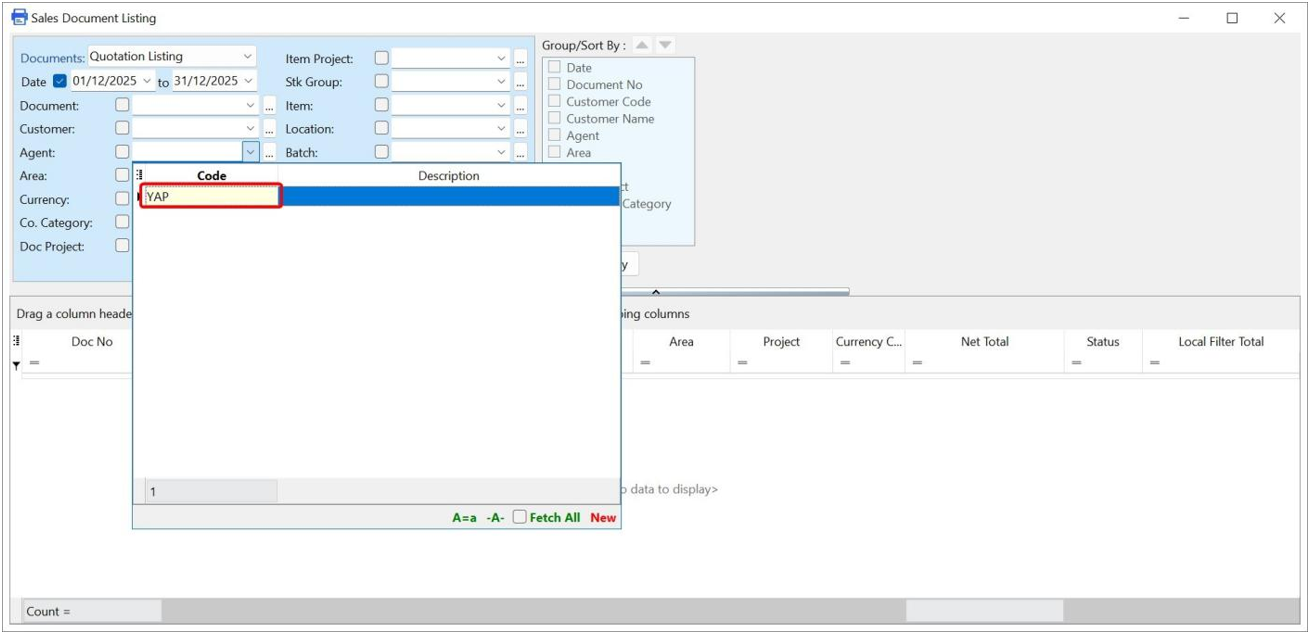Click the collapse chevron above the results grid
This screenshot has height=633, width=1310.
point(657,292)
